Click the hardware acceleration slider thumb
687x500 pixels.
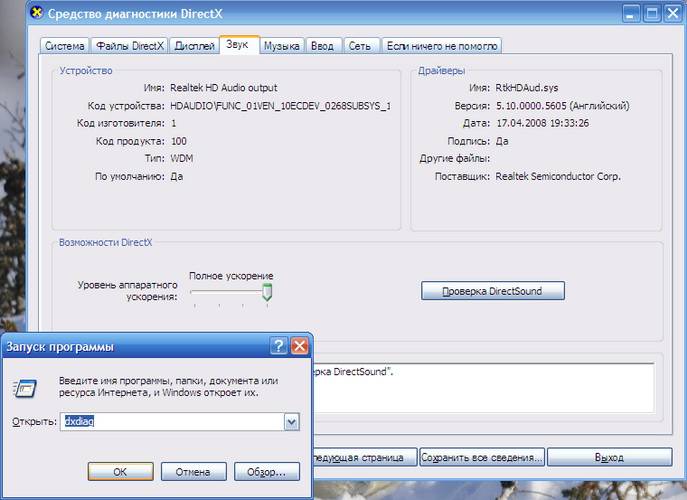pos(267,292)
